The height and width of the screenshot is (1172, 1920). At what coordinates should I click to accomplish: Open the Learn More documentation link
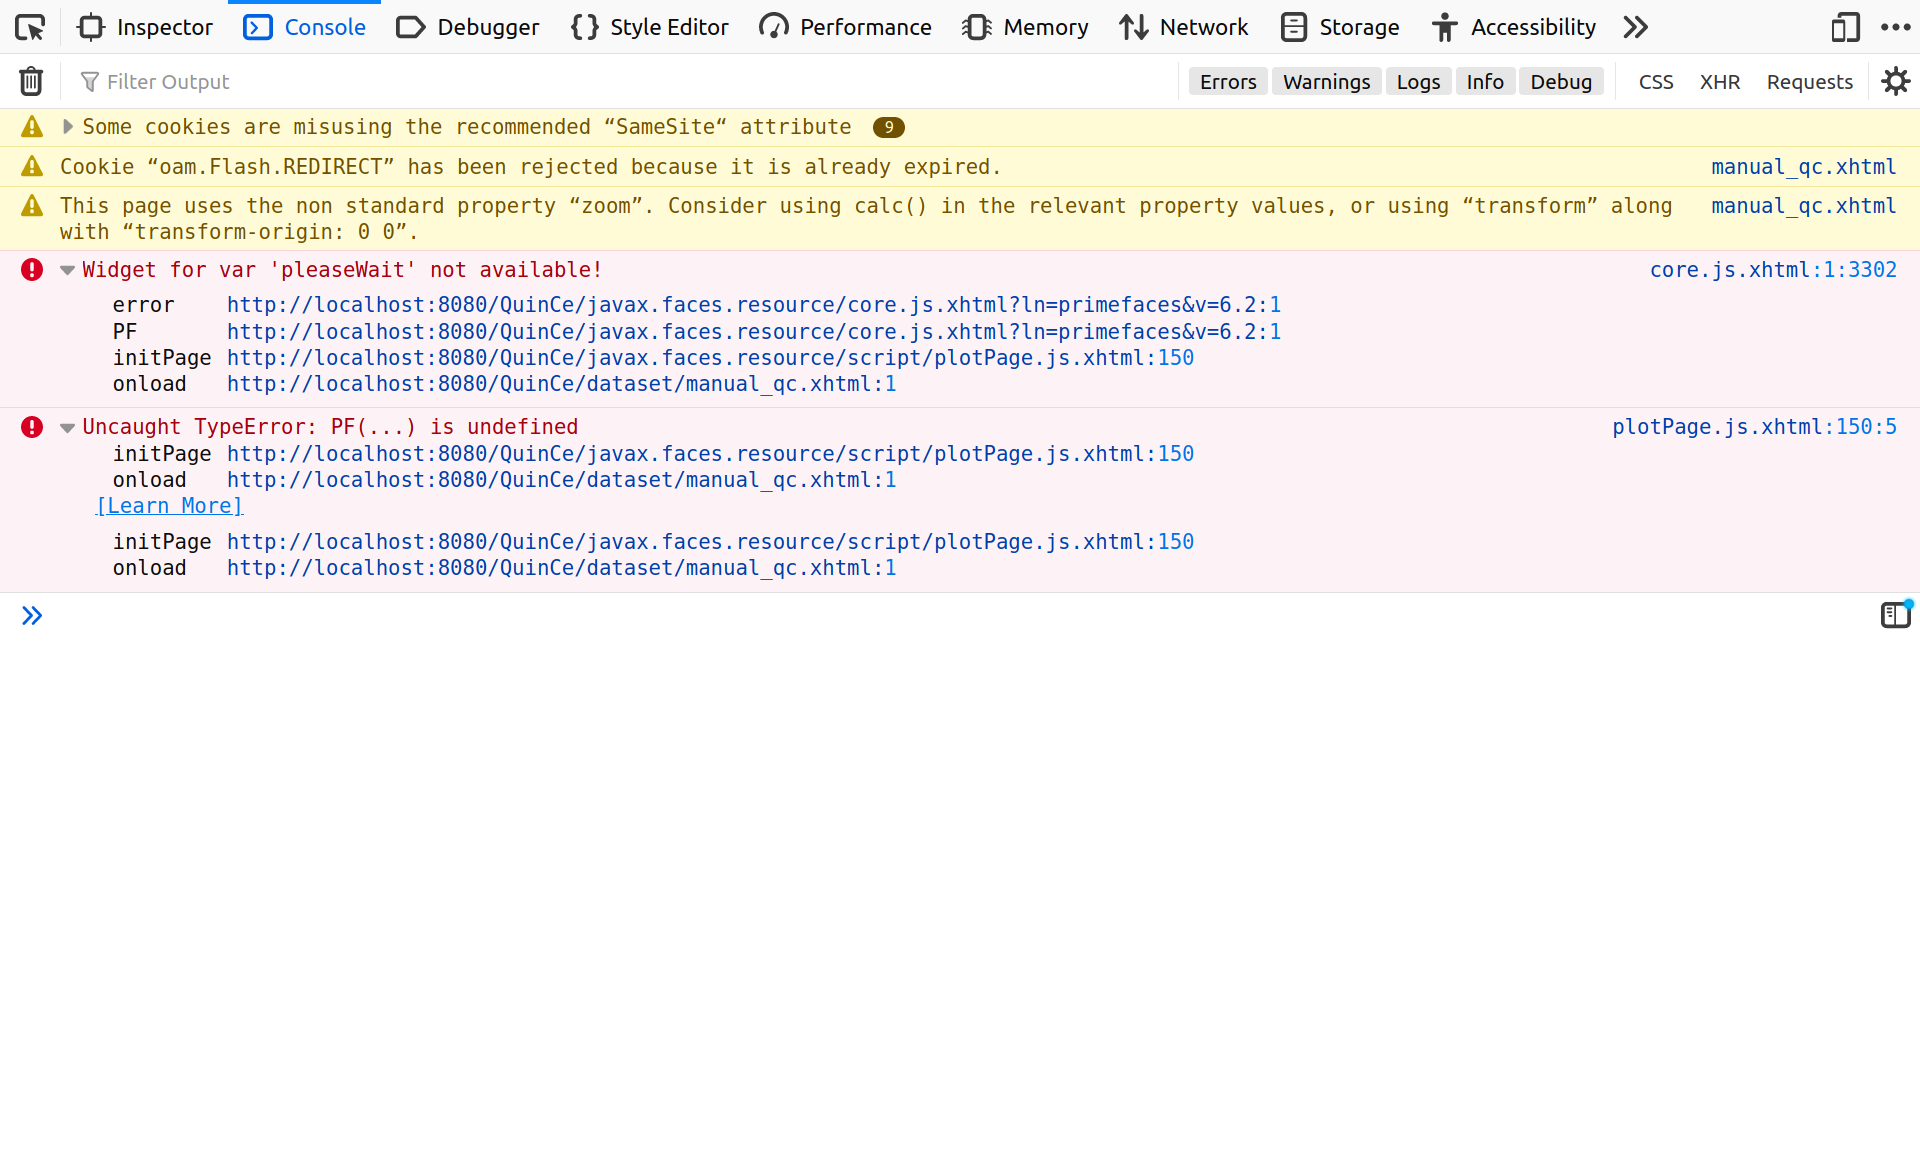coord(169,506)
